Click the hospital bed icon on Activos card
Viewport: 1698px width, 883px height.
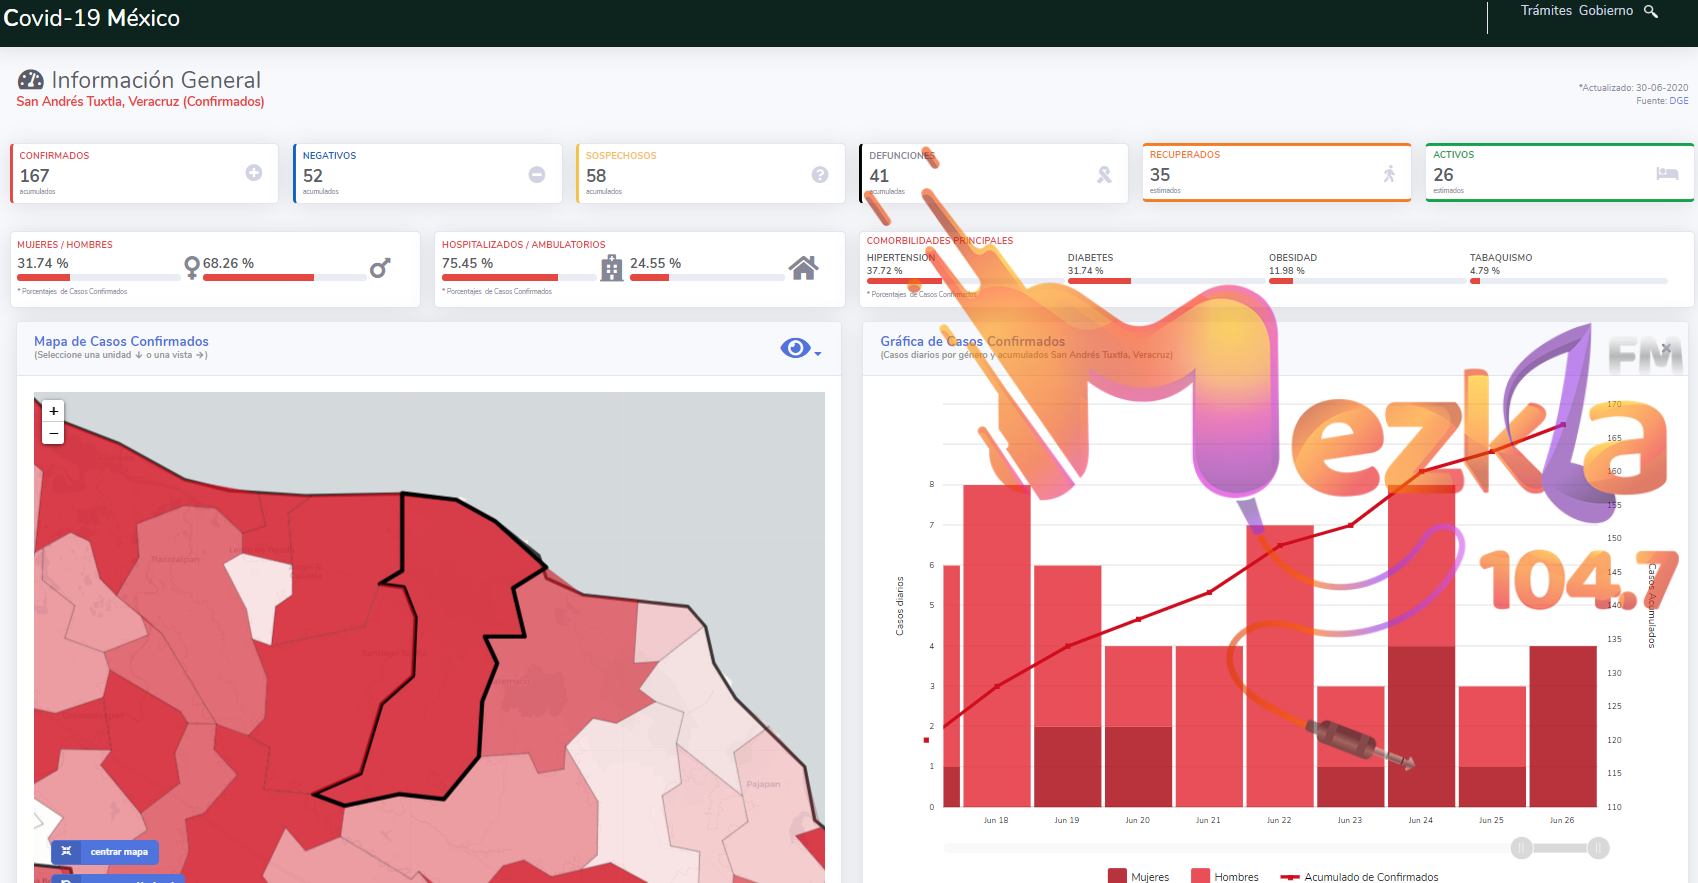coord(1667,173)
